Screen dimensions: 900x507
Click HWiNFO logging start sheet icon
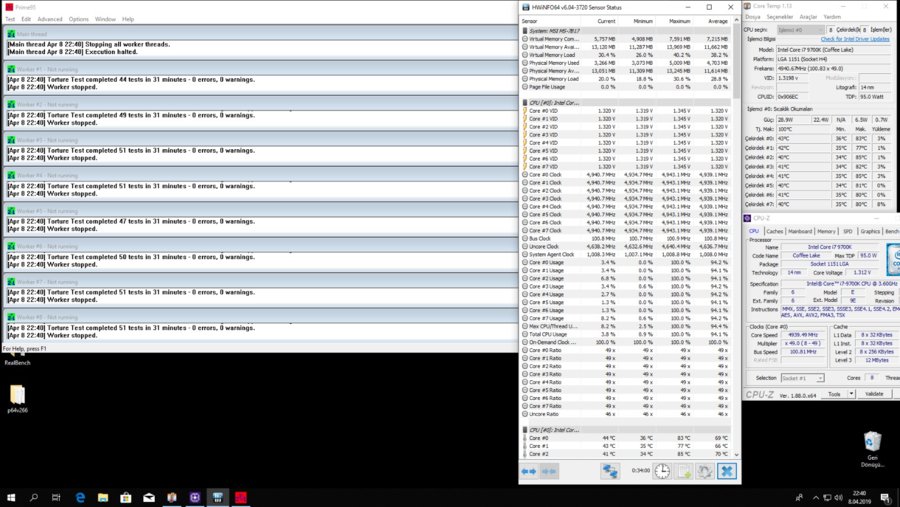click(684, 471)
